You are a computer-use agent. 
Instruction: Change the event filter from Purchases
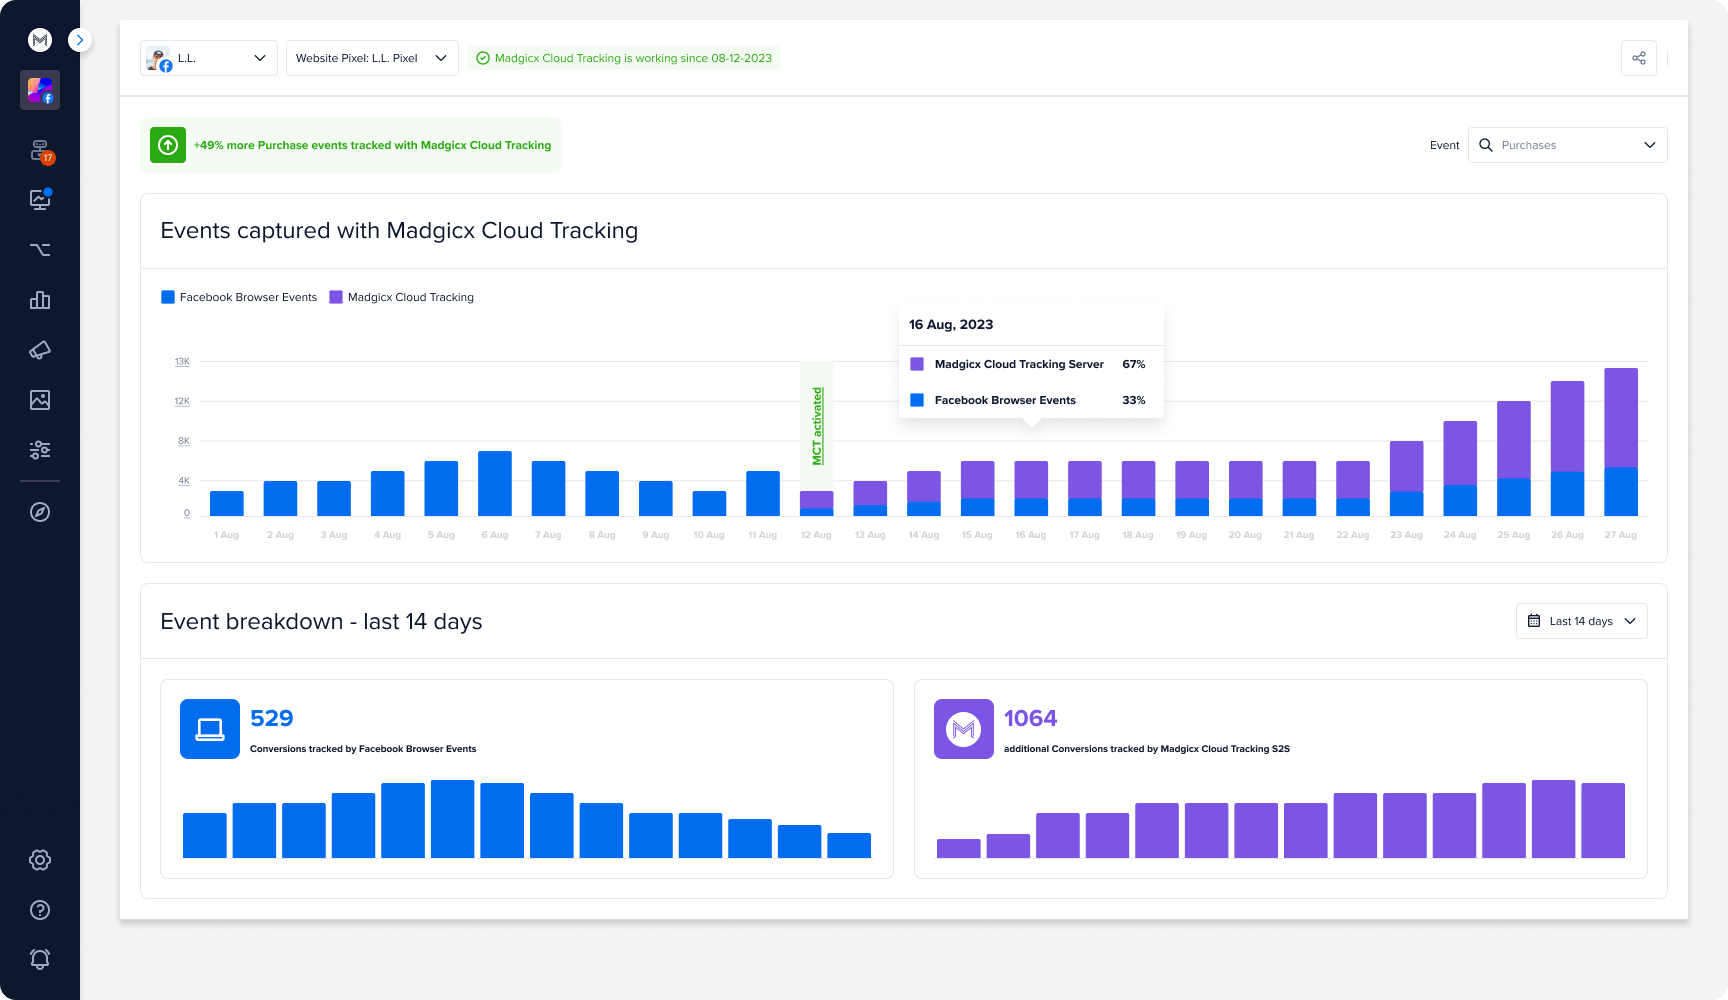(x=1567, y=145)
